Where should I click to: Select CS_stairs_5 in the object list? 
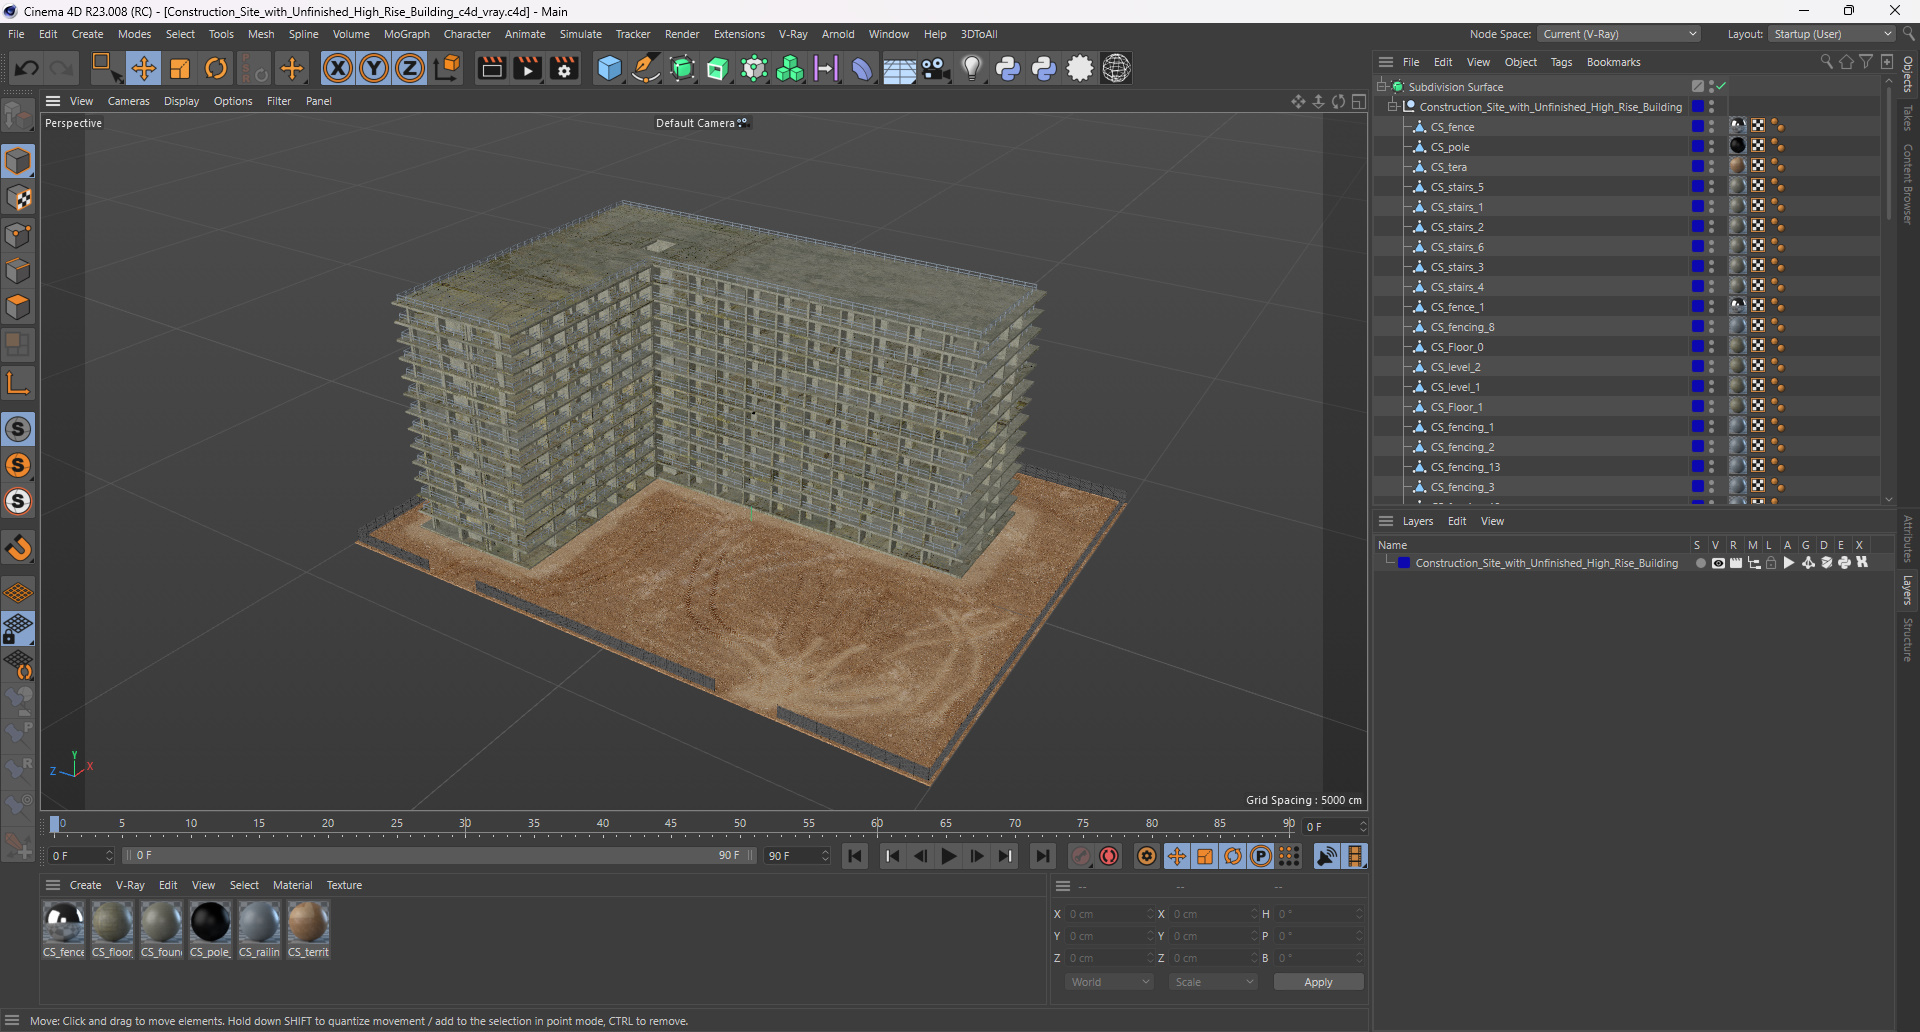point(1456,187)
